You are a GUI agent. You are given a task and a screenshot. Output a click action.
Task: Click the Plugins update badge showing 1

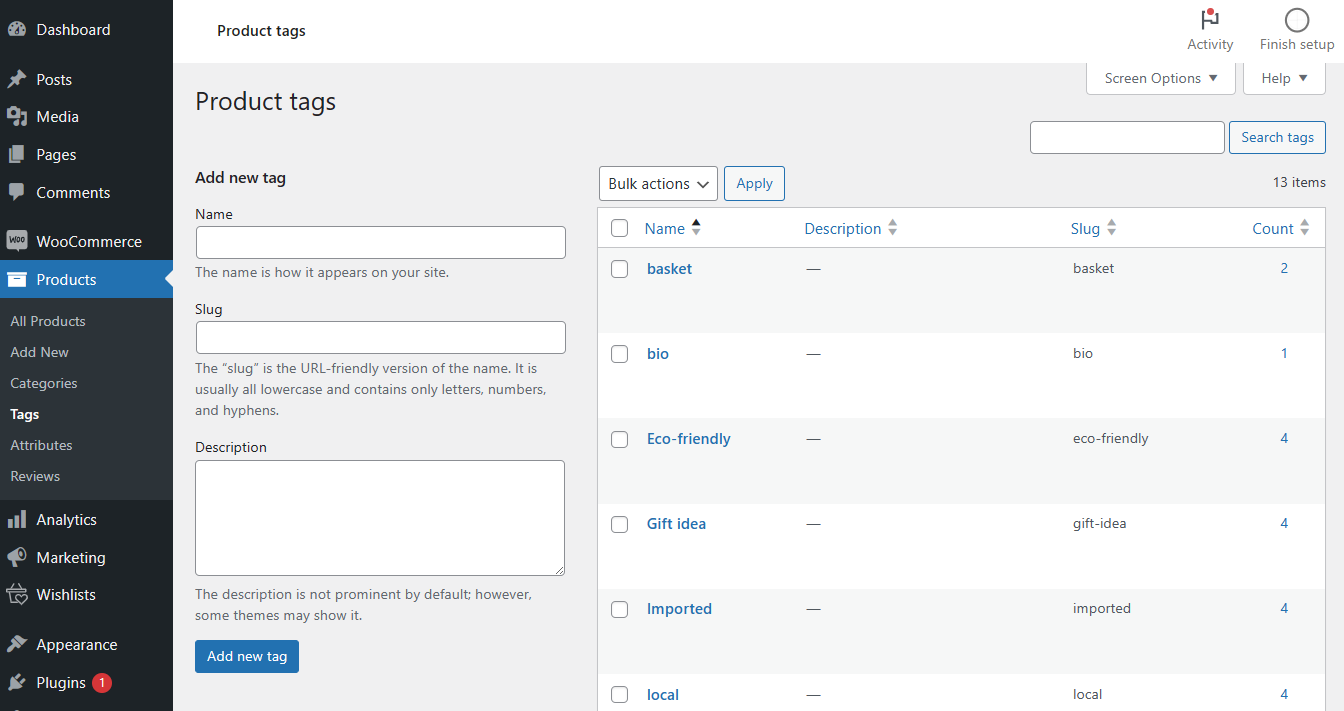tap(102, 683)
